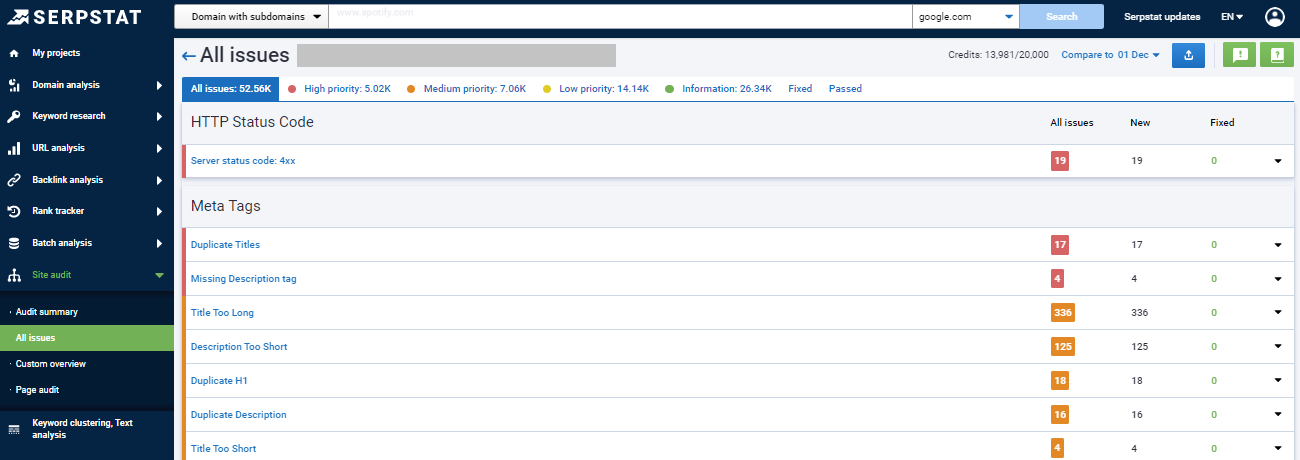
Task: Open Custom overview menu item
Action: click(51, 364)
